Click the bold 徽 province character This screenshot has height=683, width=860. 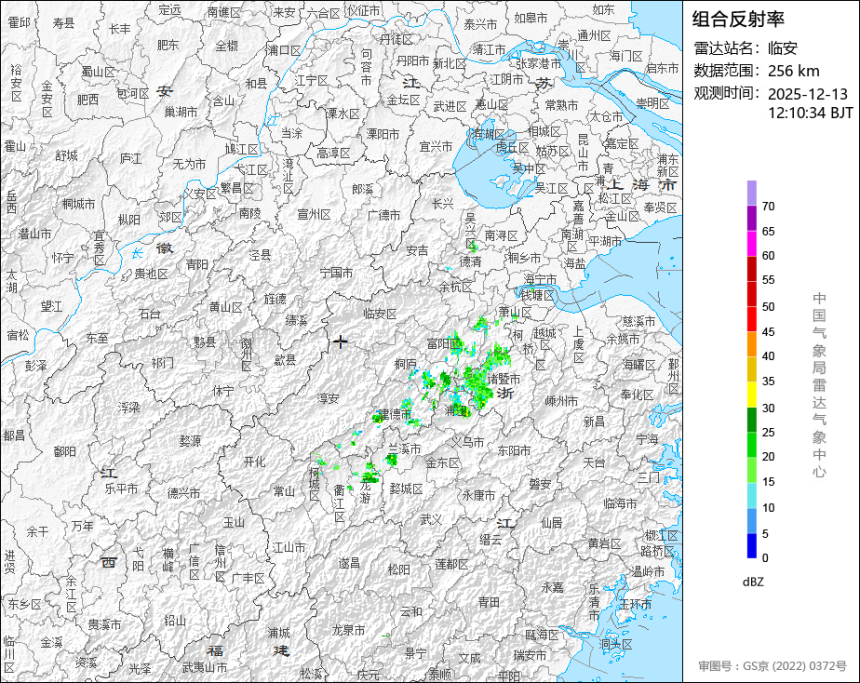coord(164,249)
